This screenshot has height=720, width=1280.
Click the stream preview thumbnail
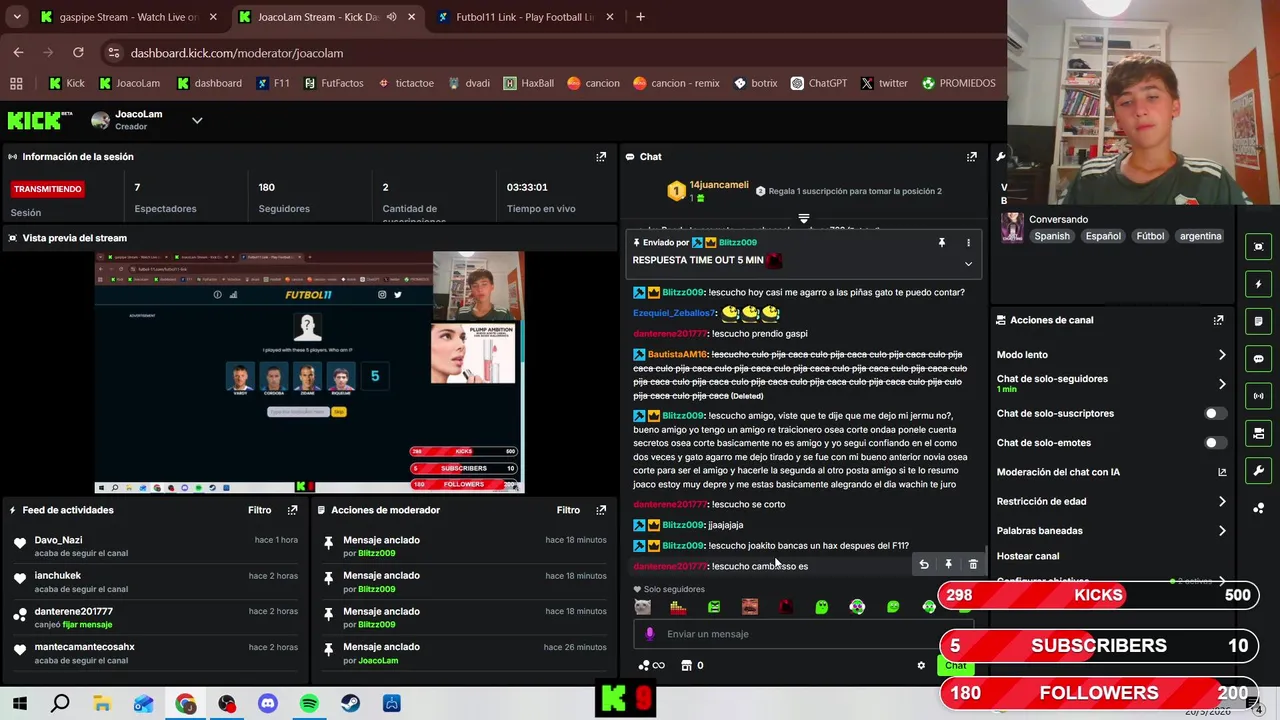[309, 372]
